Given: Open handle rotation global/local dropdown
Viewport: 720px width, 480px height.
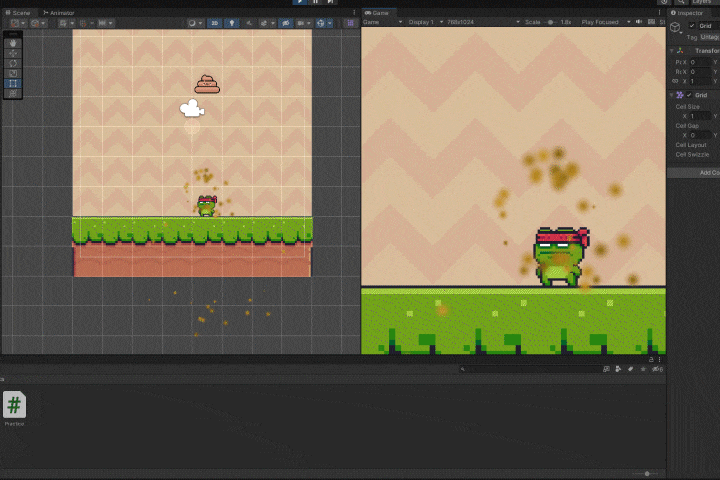Looking at the screenshot, I should click(38, 23).
